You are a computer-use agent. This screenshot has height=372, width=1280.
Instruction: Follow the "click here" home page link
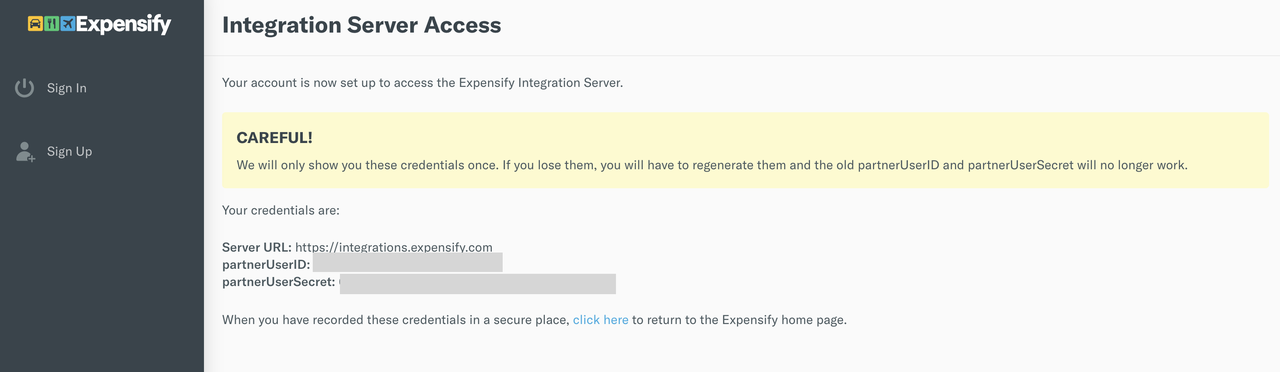click(x=601, y=320)
